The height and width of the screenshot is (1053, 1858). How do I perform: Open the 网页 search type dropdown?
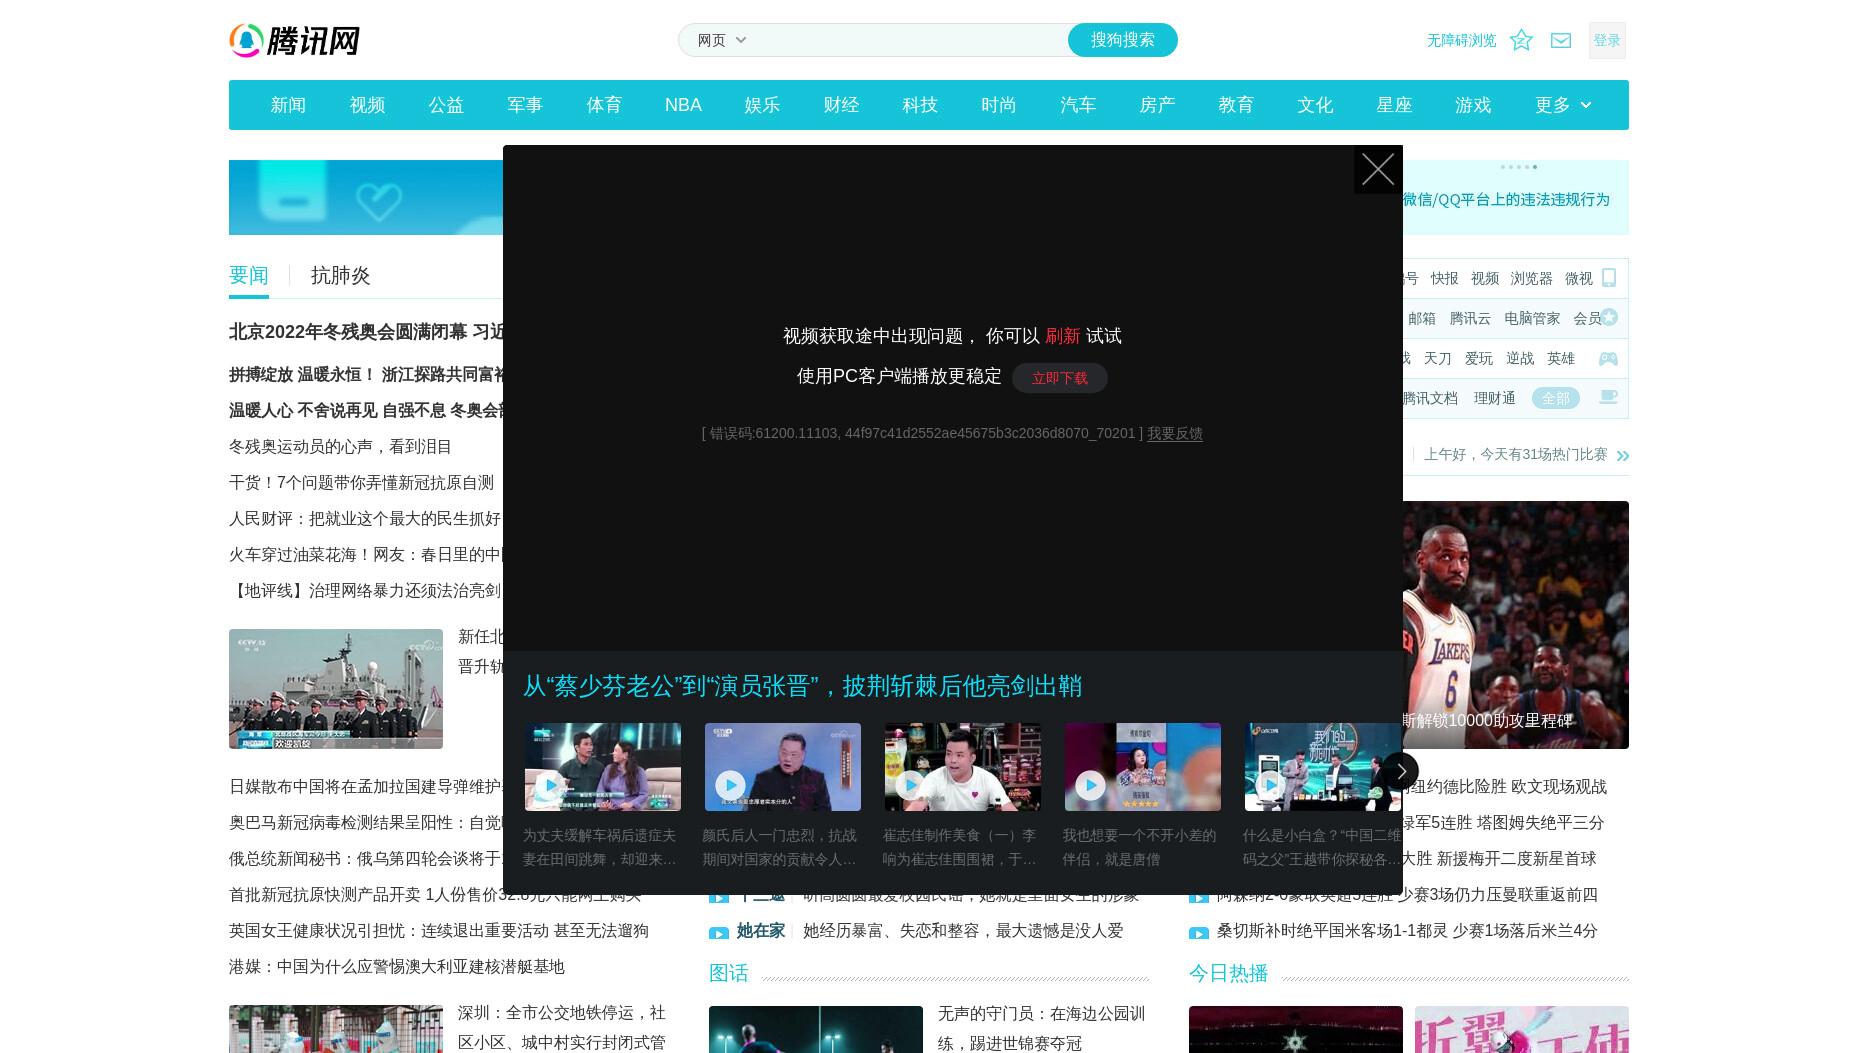(722, 40)
